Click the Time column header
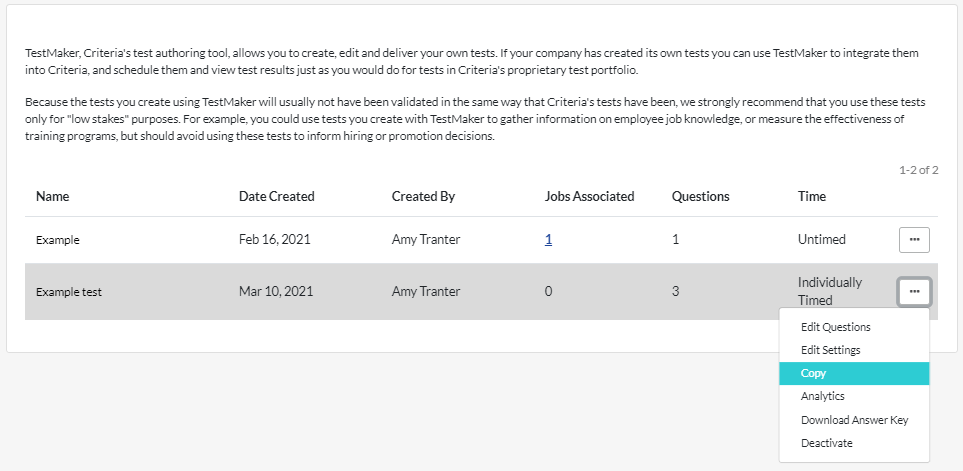This screenshot has height=471, width=963. 811,197
